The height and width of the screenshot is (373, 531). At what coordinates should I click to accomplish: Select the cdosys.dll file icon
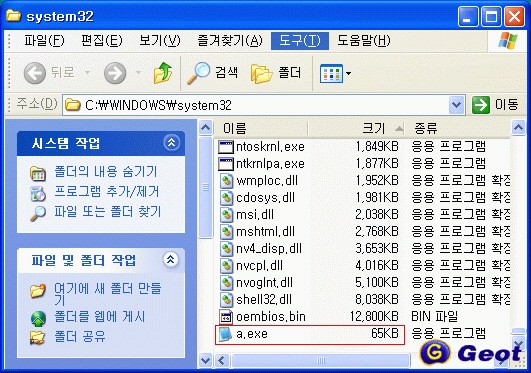coord(226,198)
